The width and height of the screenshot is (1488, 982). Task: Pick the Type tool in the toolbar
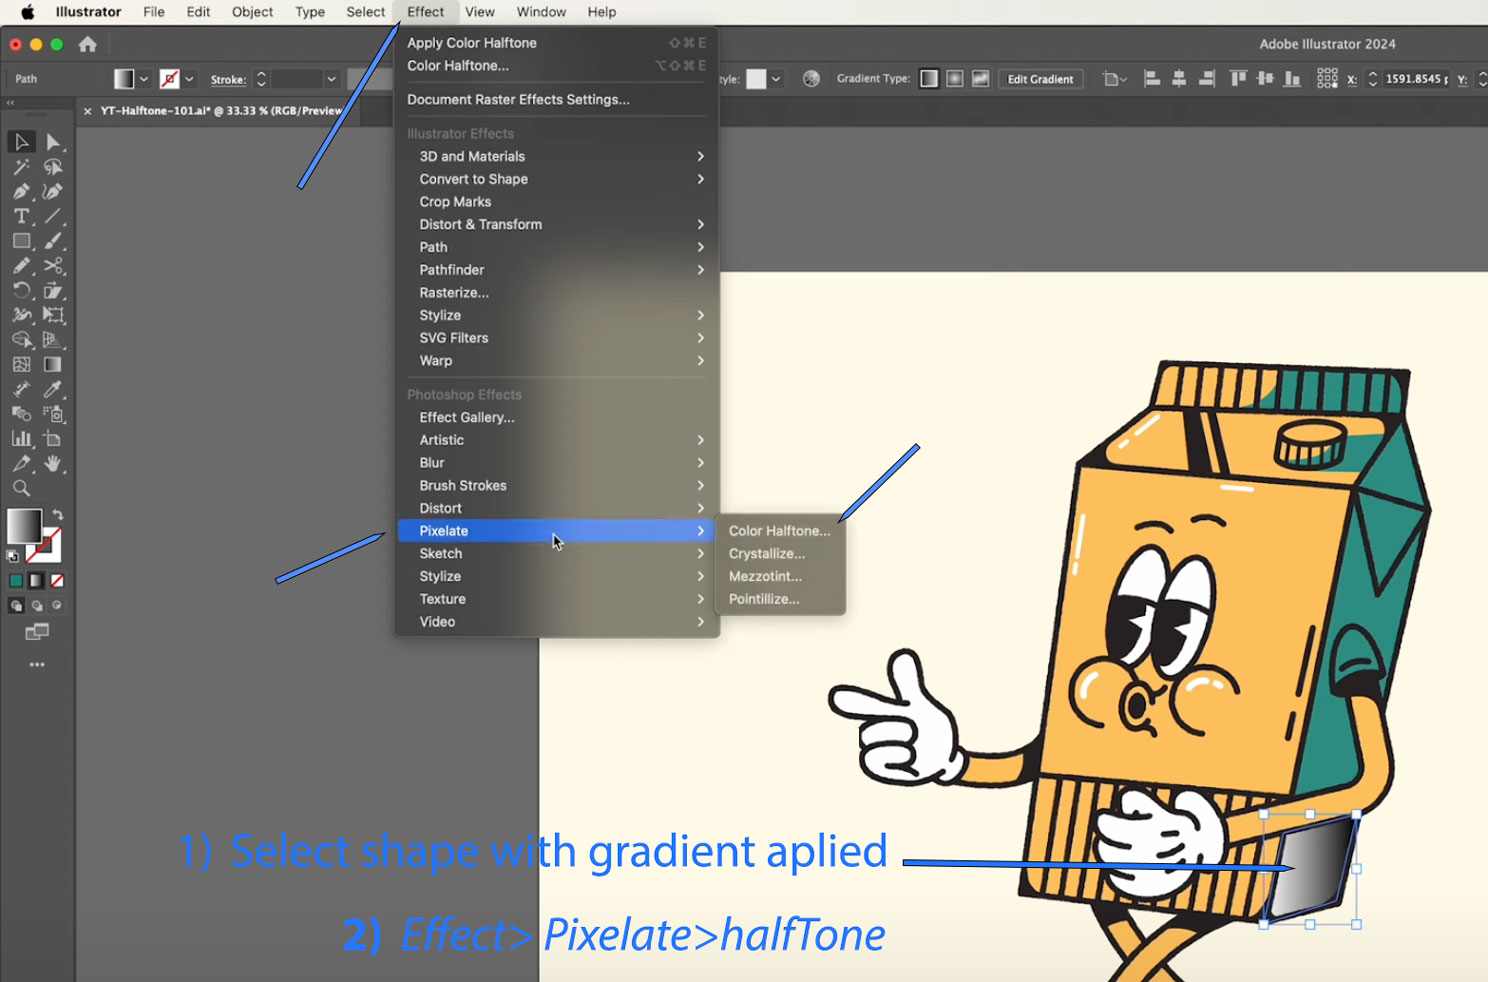(x=21, y=217)
